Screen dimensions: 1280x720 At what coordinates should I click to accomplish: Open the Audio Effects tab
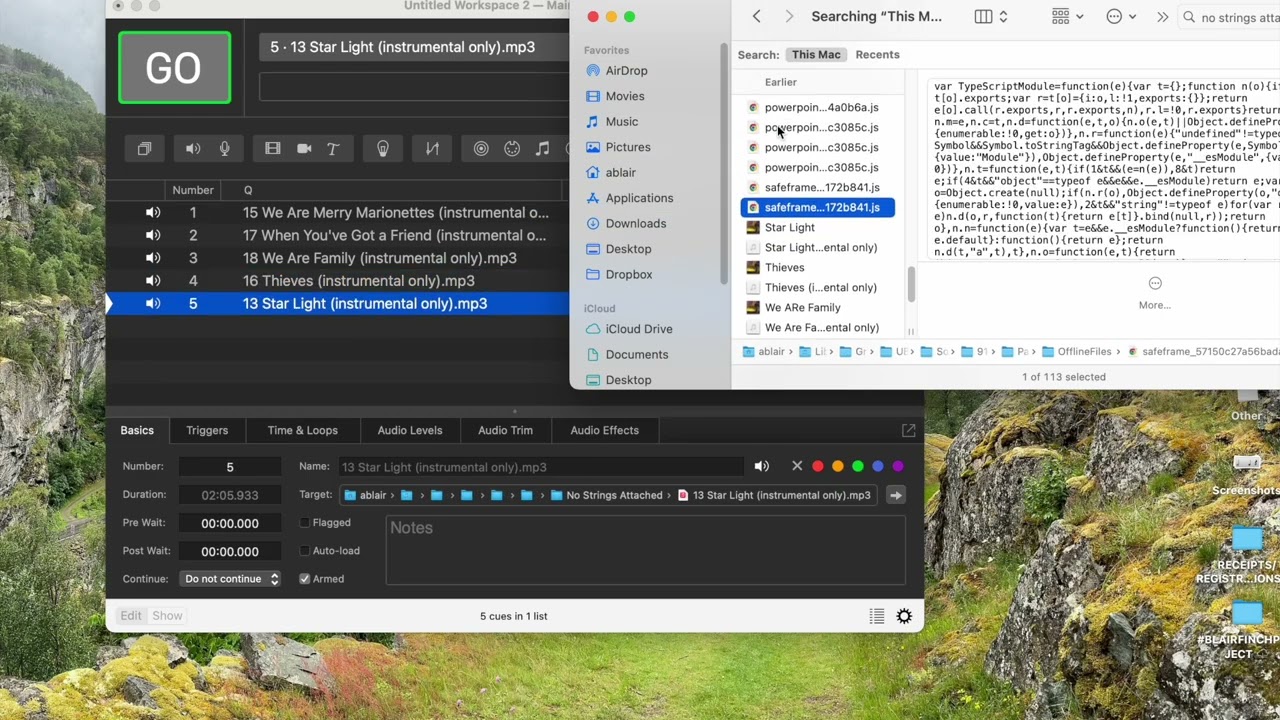coord(604,430)
